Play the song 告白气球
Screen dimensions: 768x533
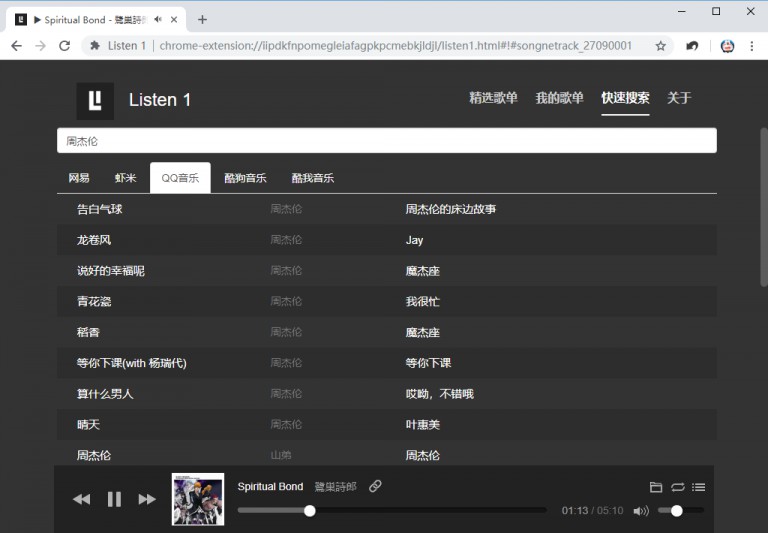(99, 209)
